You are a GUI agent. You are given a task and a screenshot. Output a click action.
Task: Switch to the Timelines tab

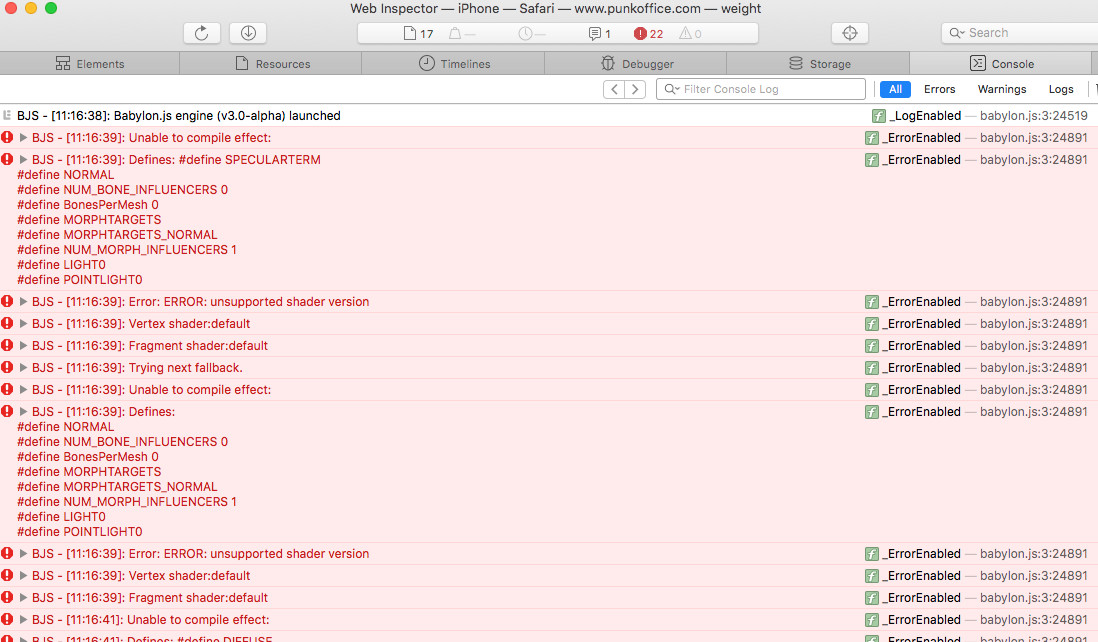454,64
